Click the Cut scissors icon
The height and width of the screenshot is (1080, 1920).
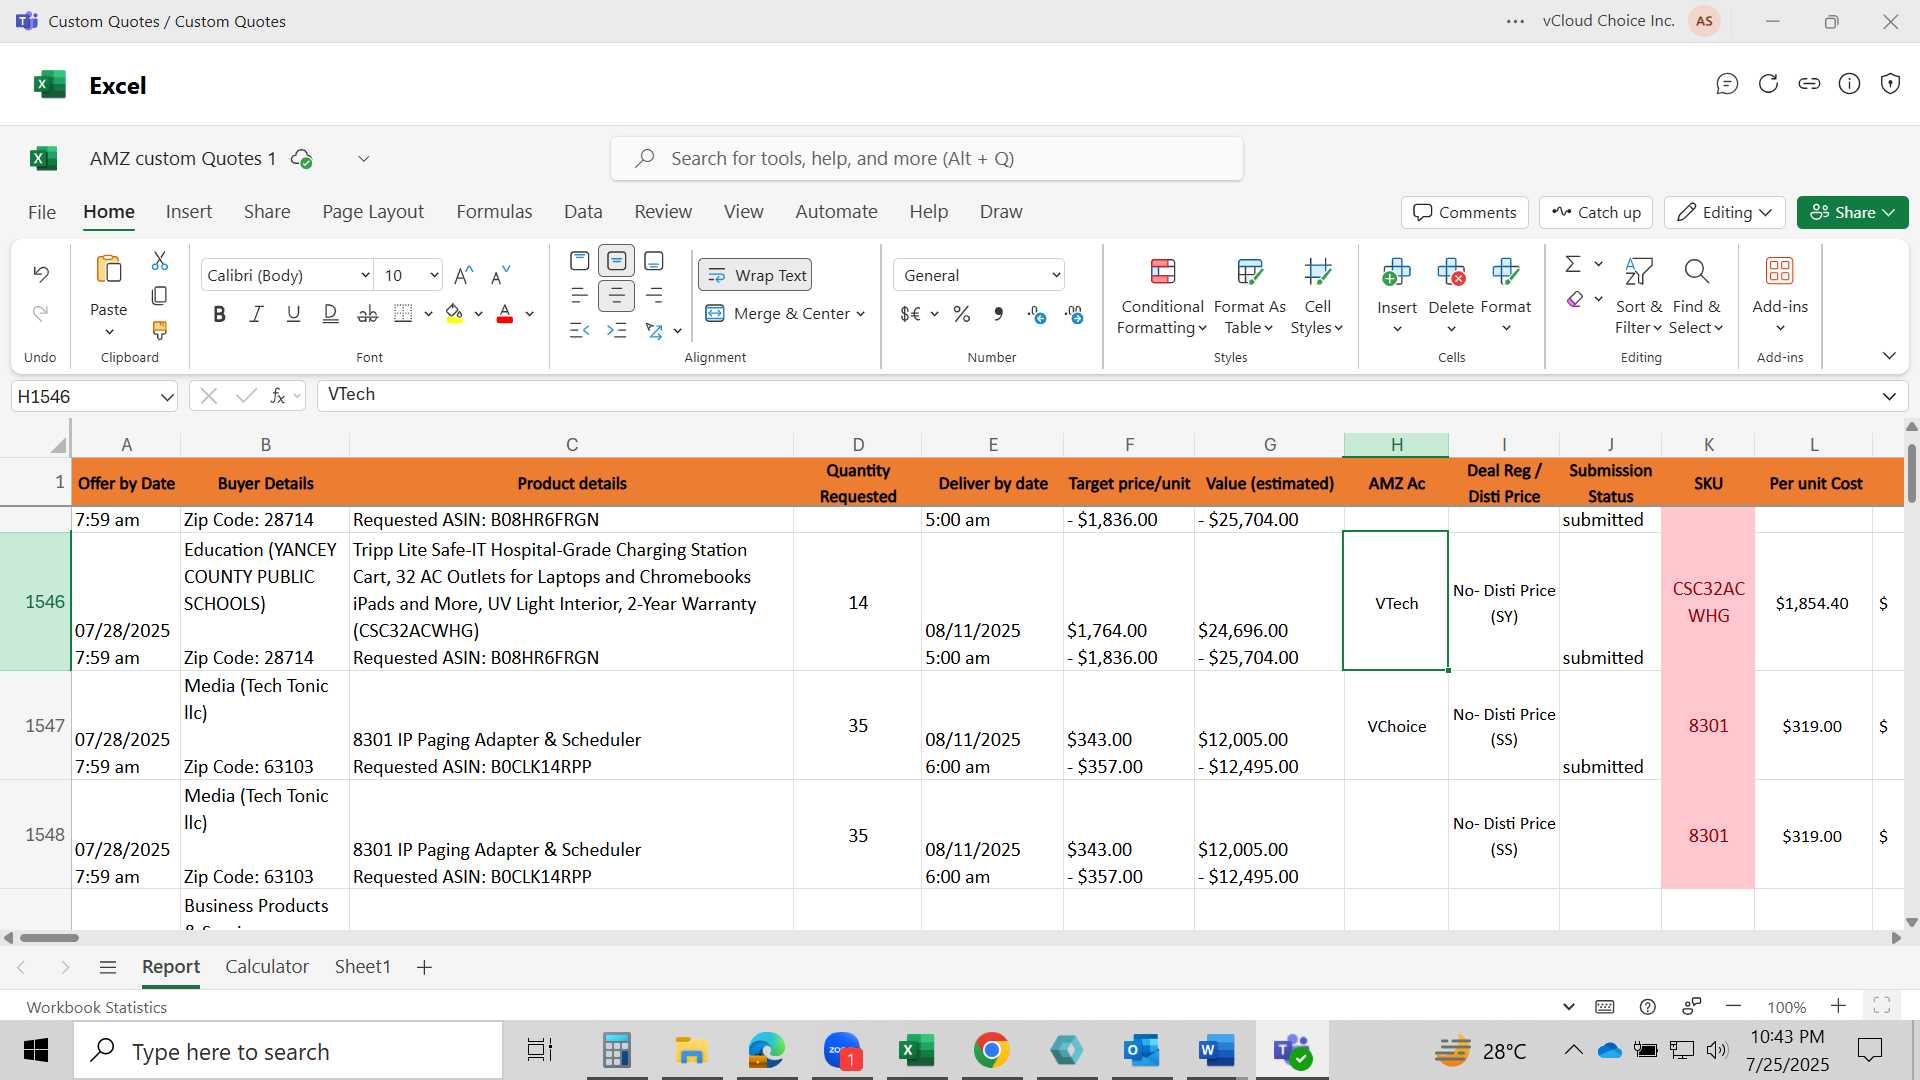(160, 261)
